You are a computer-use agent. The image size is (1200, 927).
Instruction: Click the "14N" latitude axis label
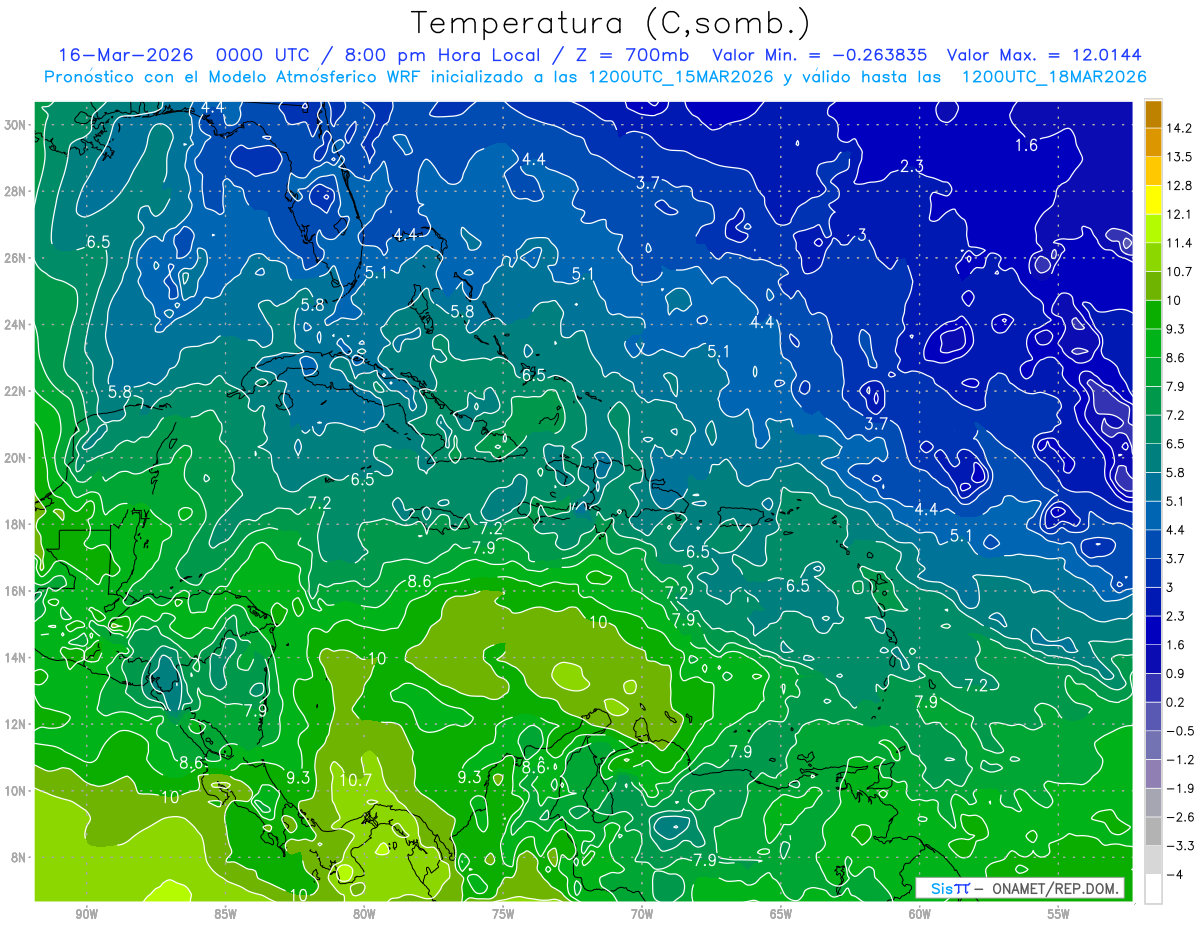tap(16, 658)
